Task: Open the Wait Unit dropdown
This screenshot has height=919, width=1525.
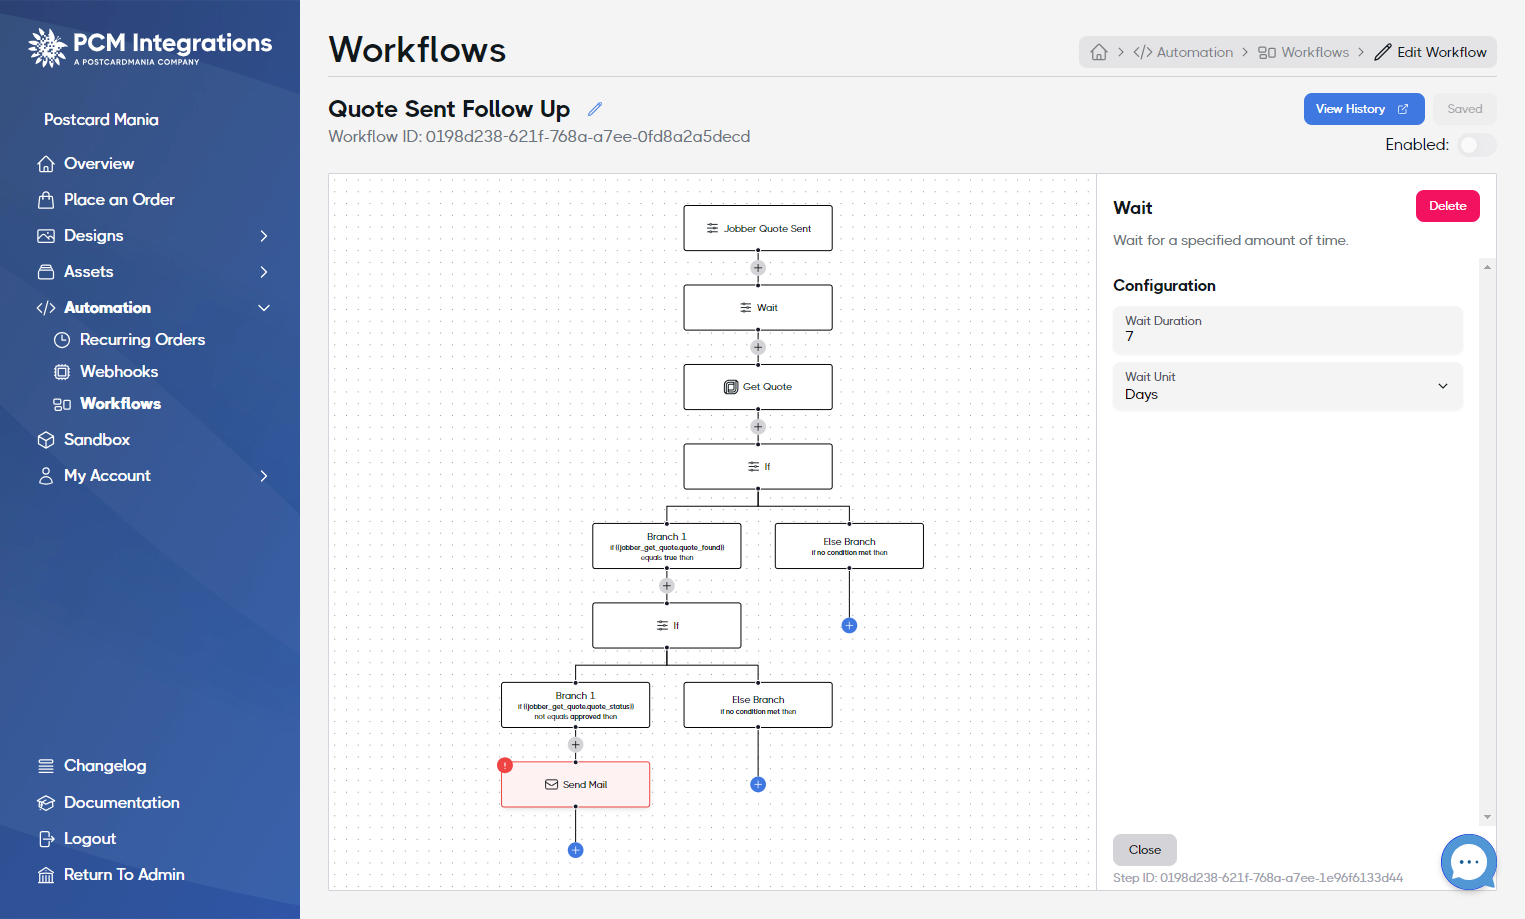Action: click(x=1288, y=386)
